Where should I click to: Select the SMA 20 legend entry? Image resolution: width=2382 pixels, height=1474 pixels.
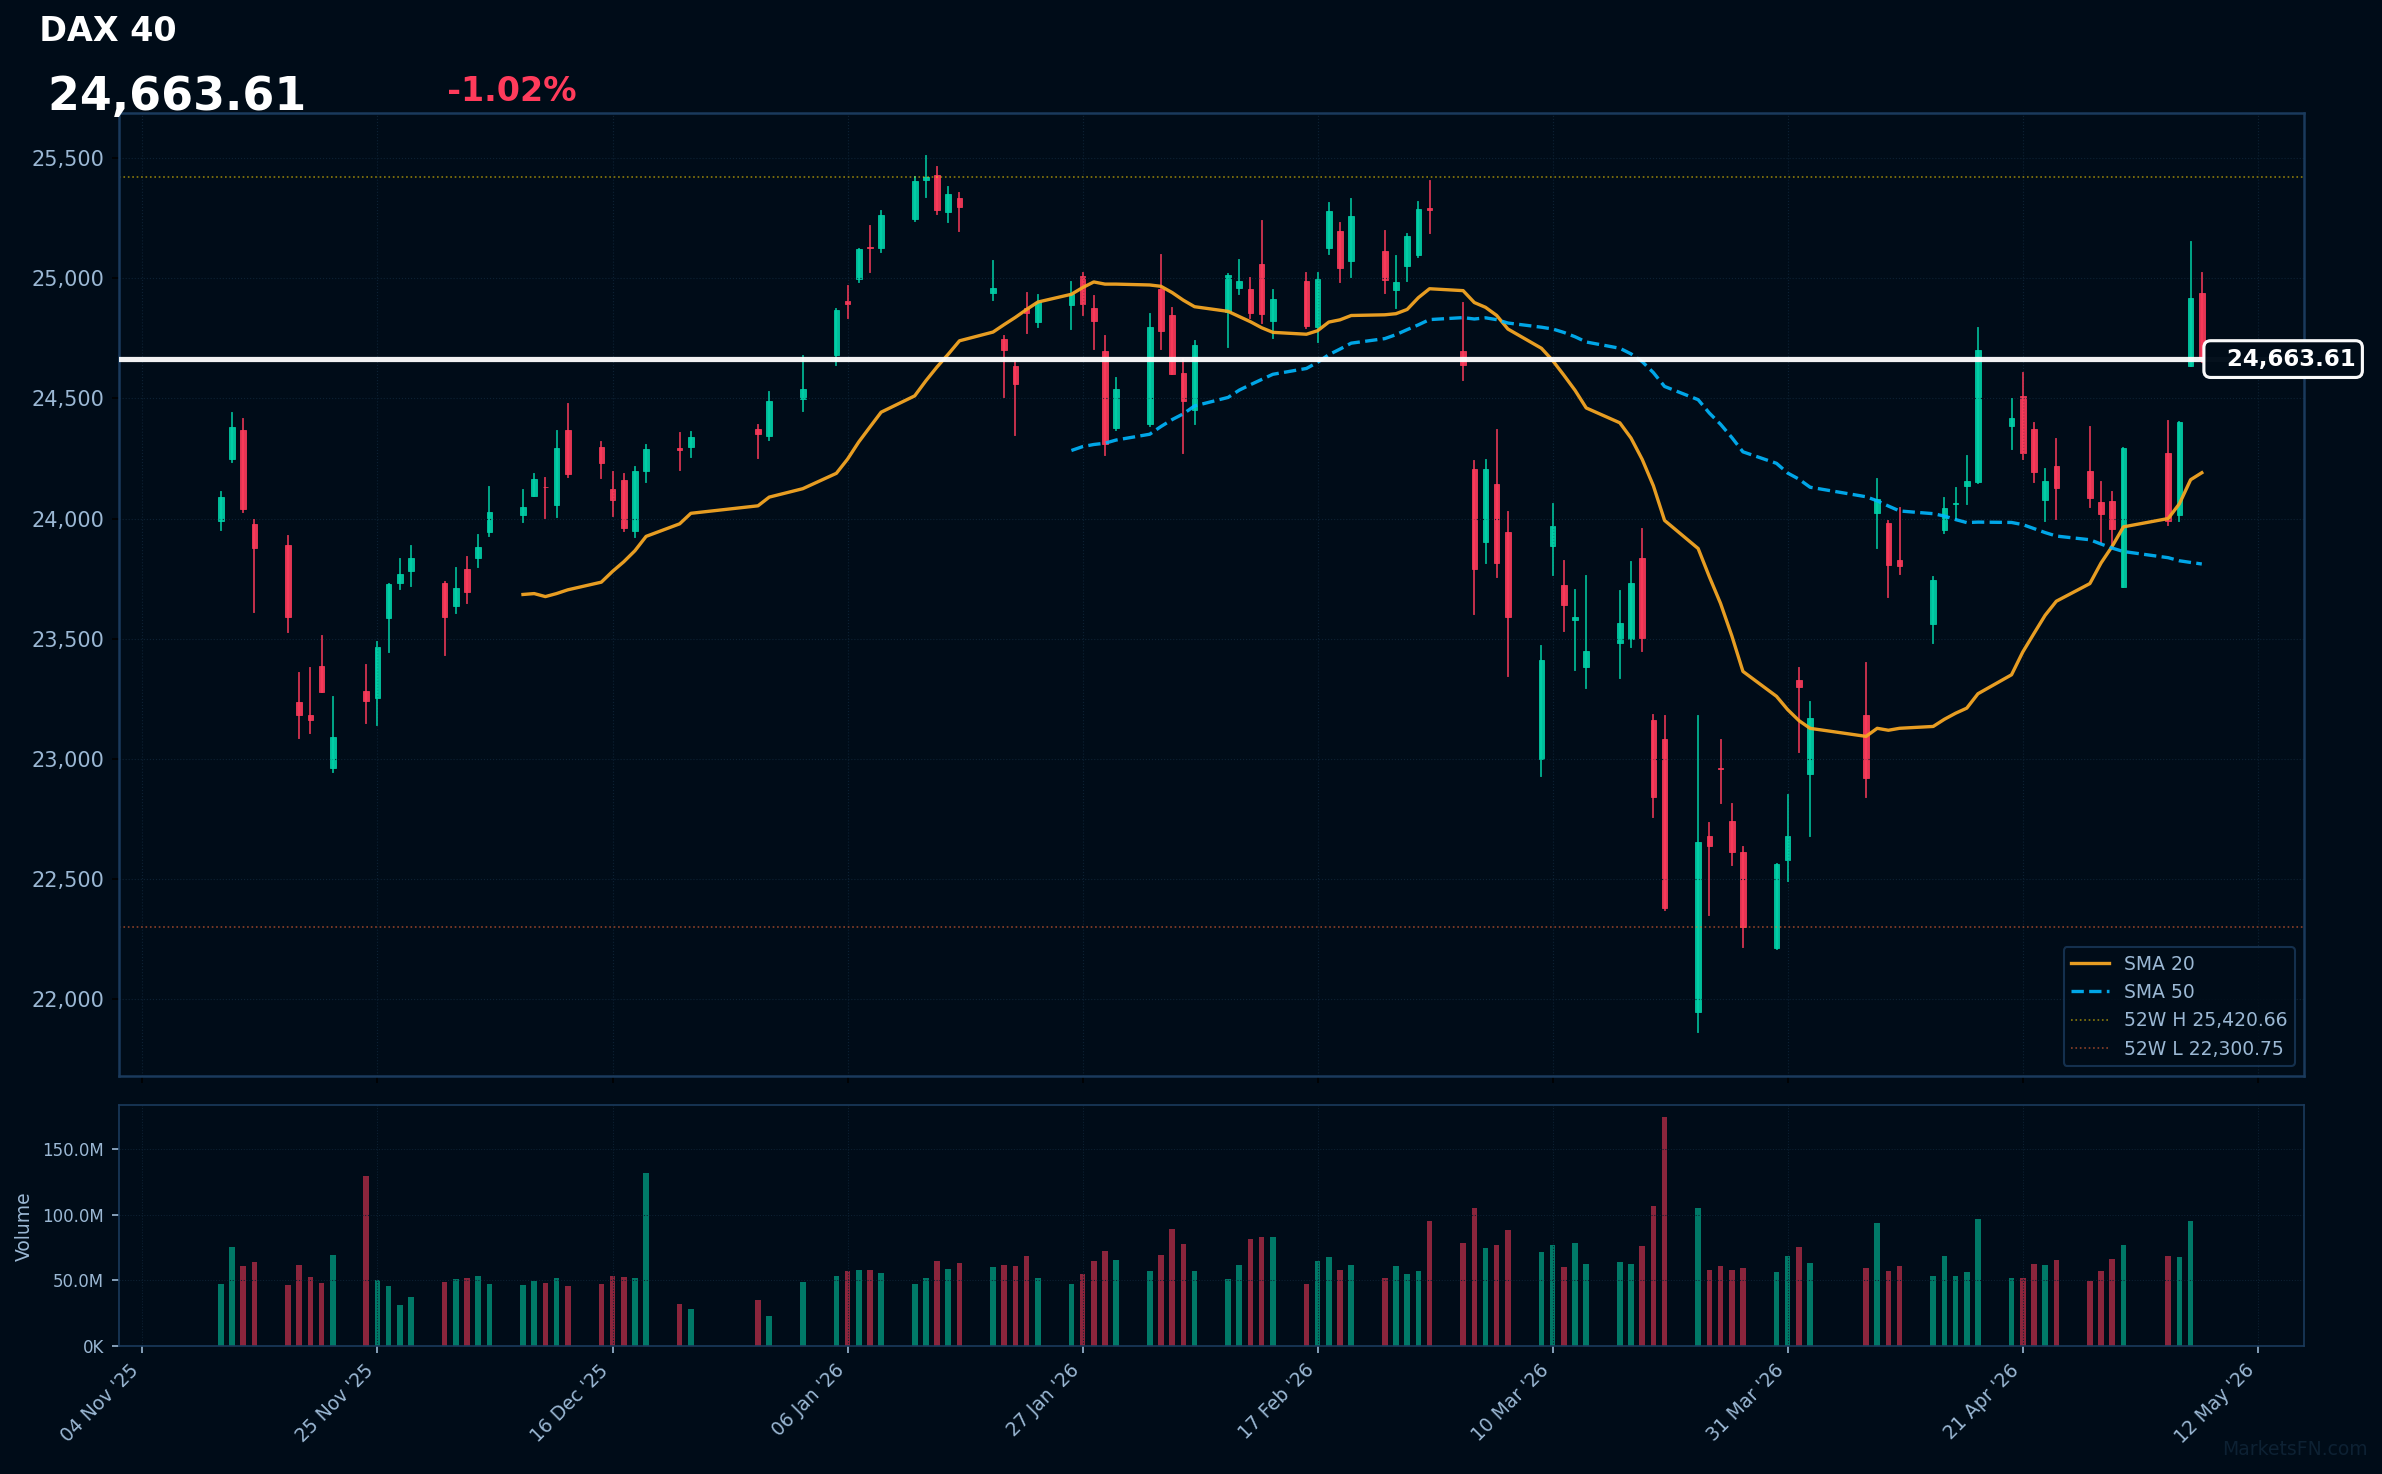pos(2132,963)
